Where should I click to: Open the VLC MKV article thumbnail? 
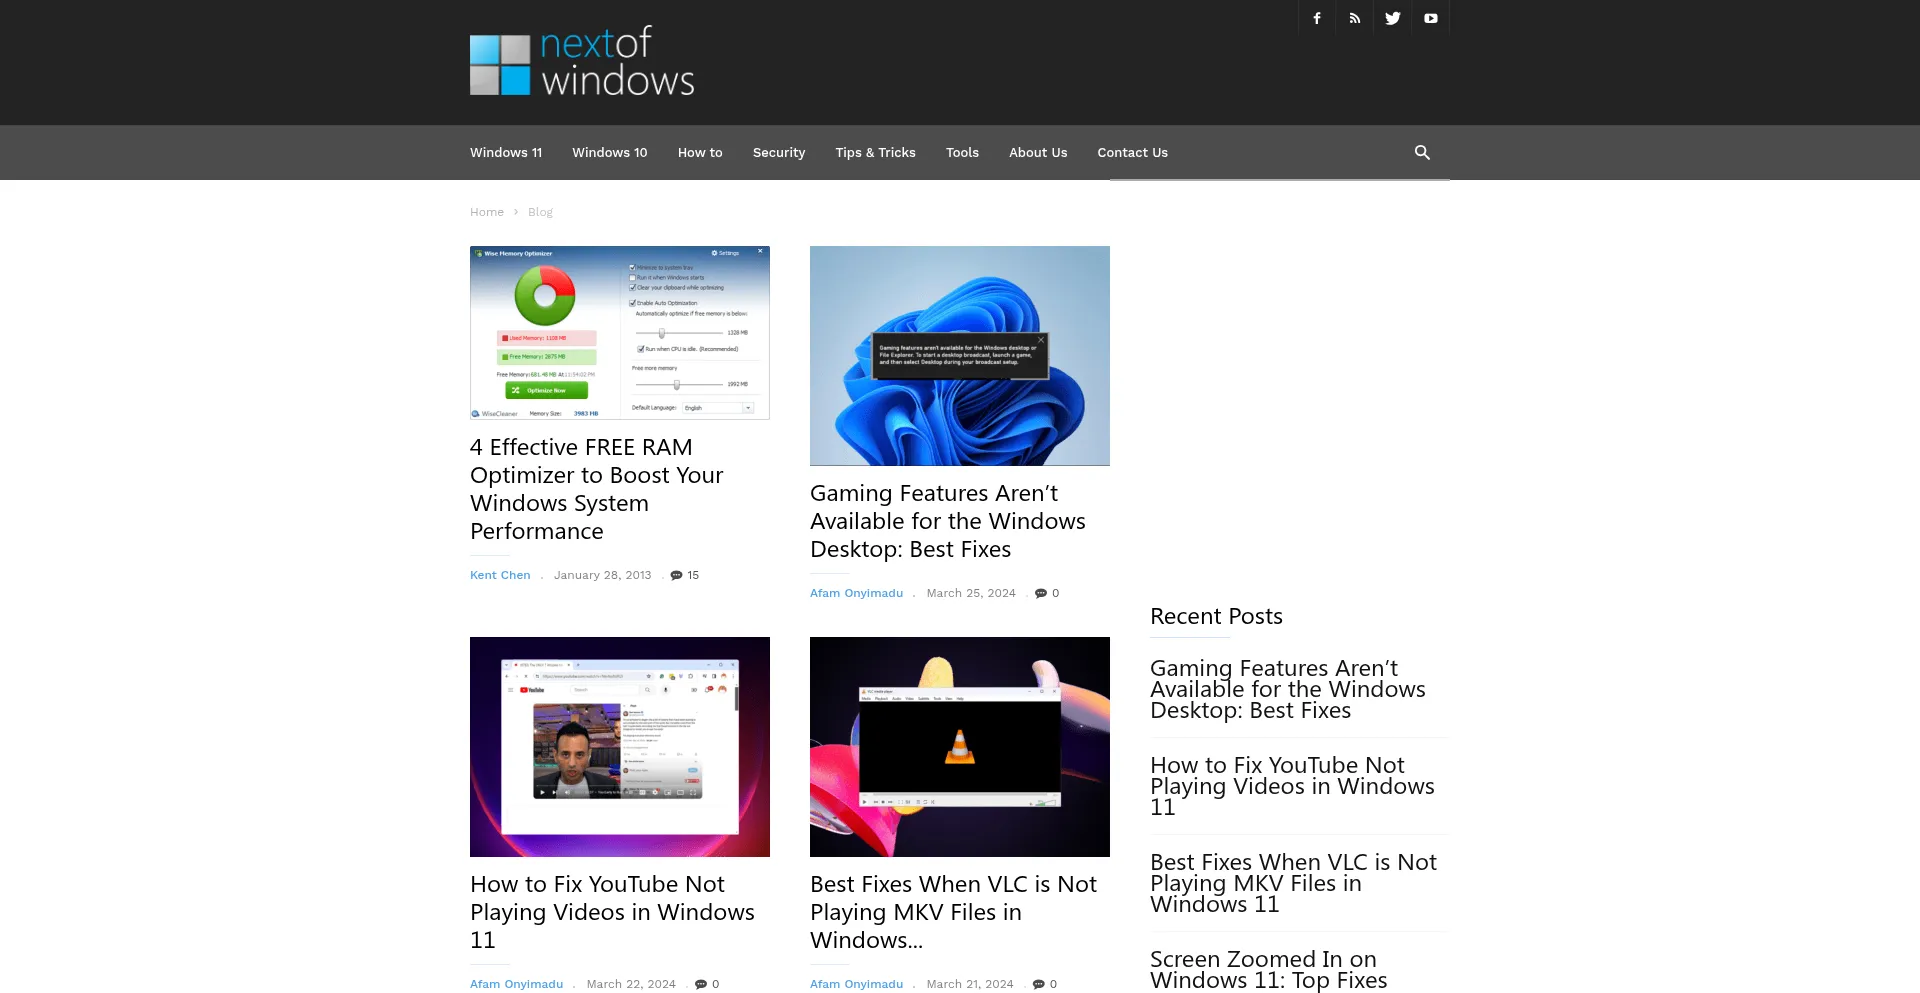pyautogui.click(x=960, y=746)
